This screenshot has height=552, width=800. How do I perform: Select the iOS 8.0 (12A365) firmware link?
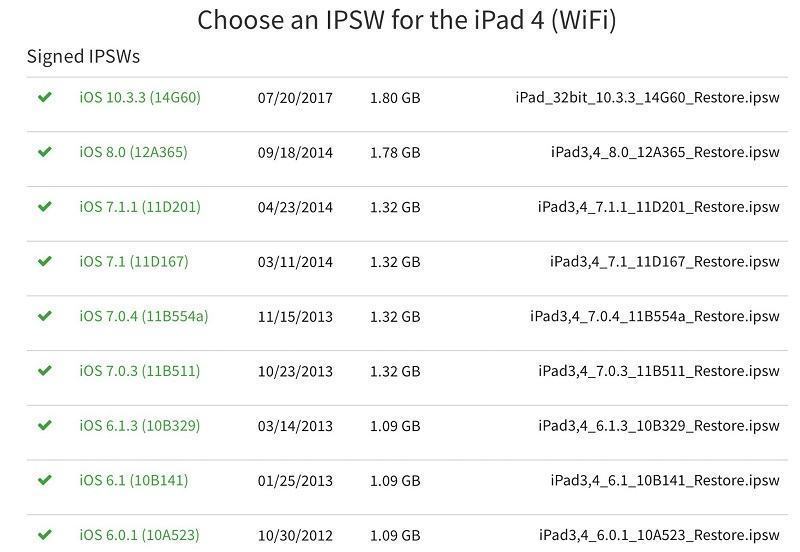pos(133,152)
